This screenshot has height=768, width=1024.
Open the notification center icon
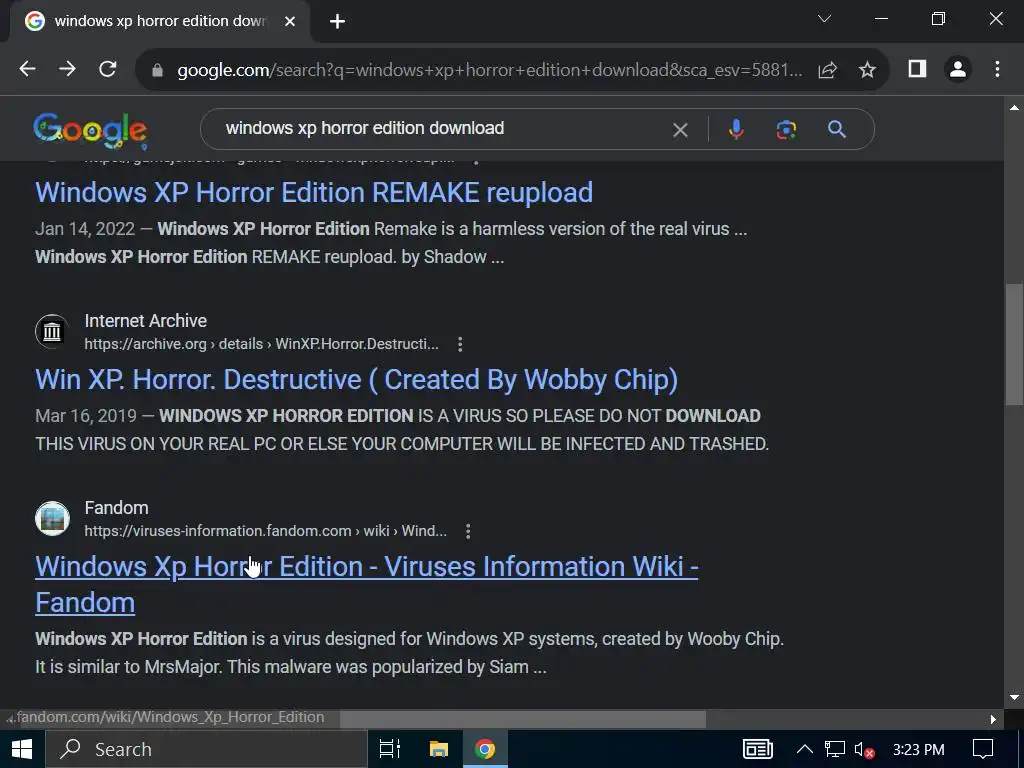tap(983, 749)
